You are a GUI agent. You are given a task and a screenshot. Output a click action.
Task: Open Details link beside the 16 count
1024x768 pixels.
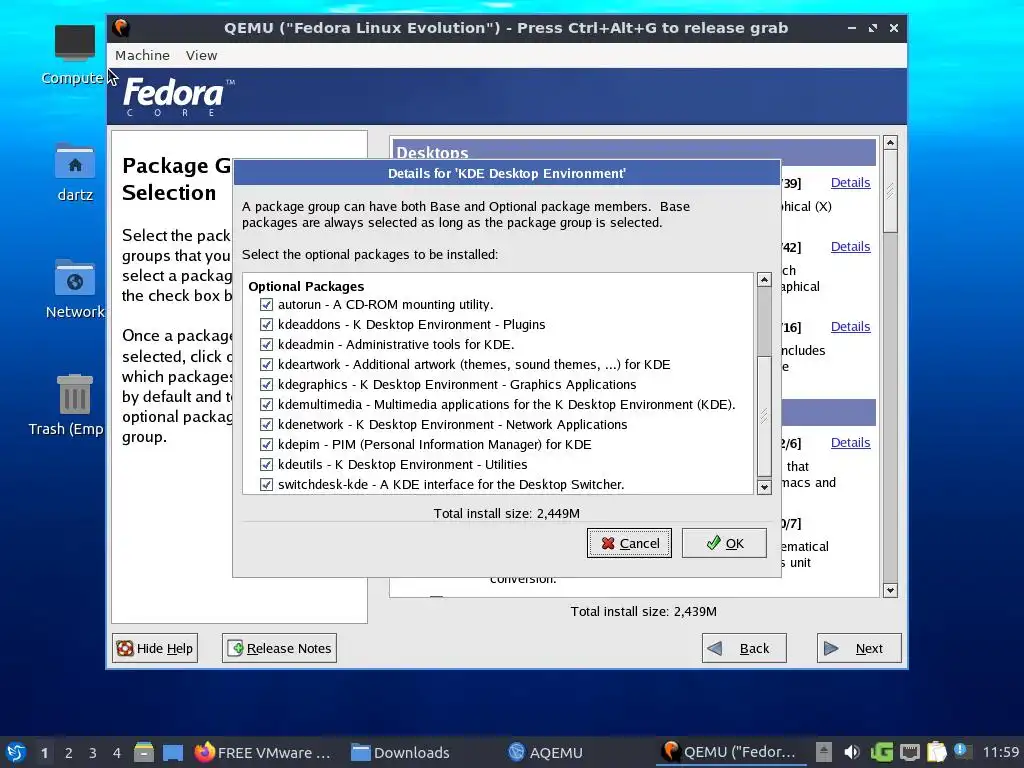(850, 327)
